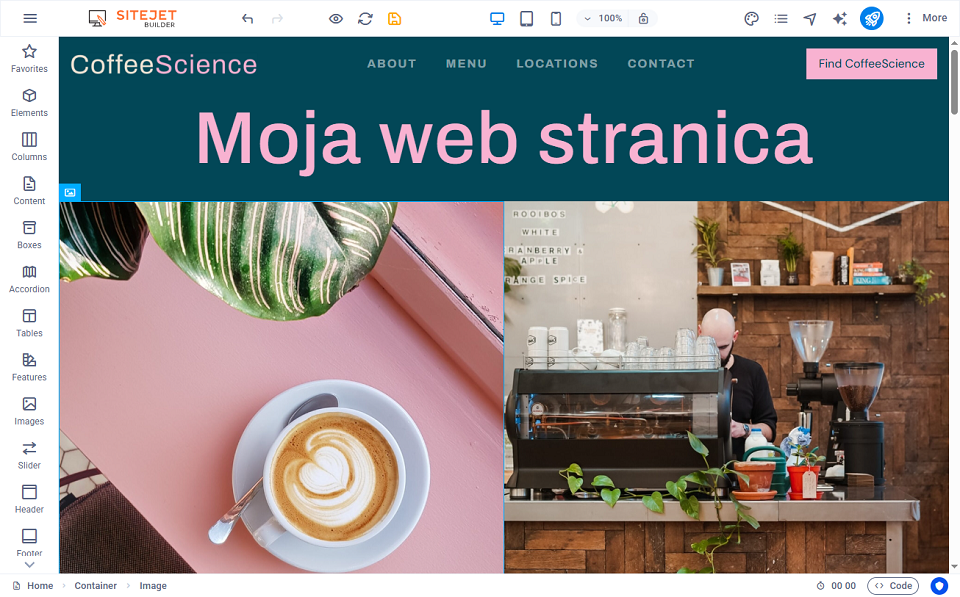Viewport: 960px width, 597px height.
Task: Publish site with rocket icon
Action: 872,18
